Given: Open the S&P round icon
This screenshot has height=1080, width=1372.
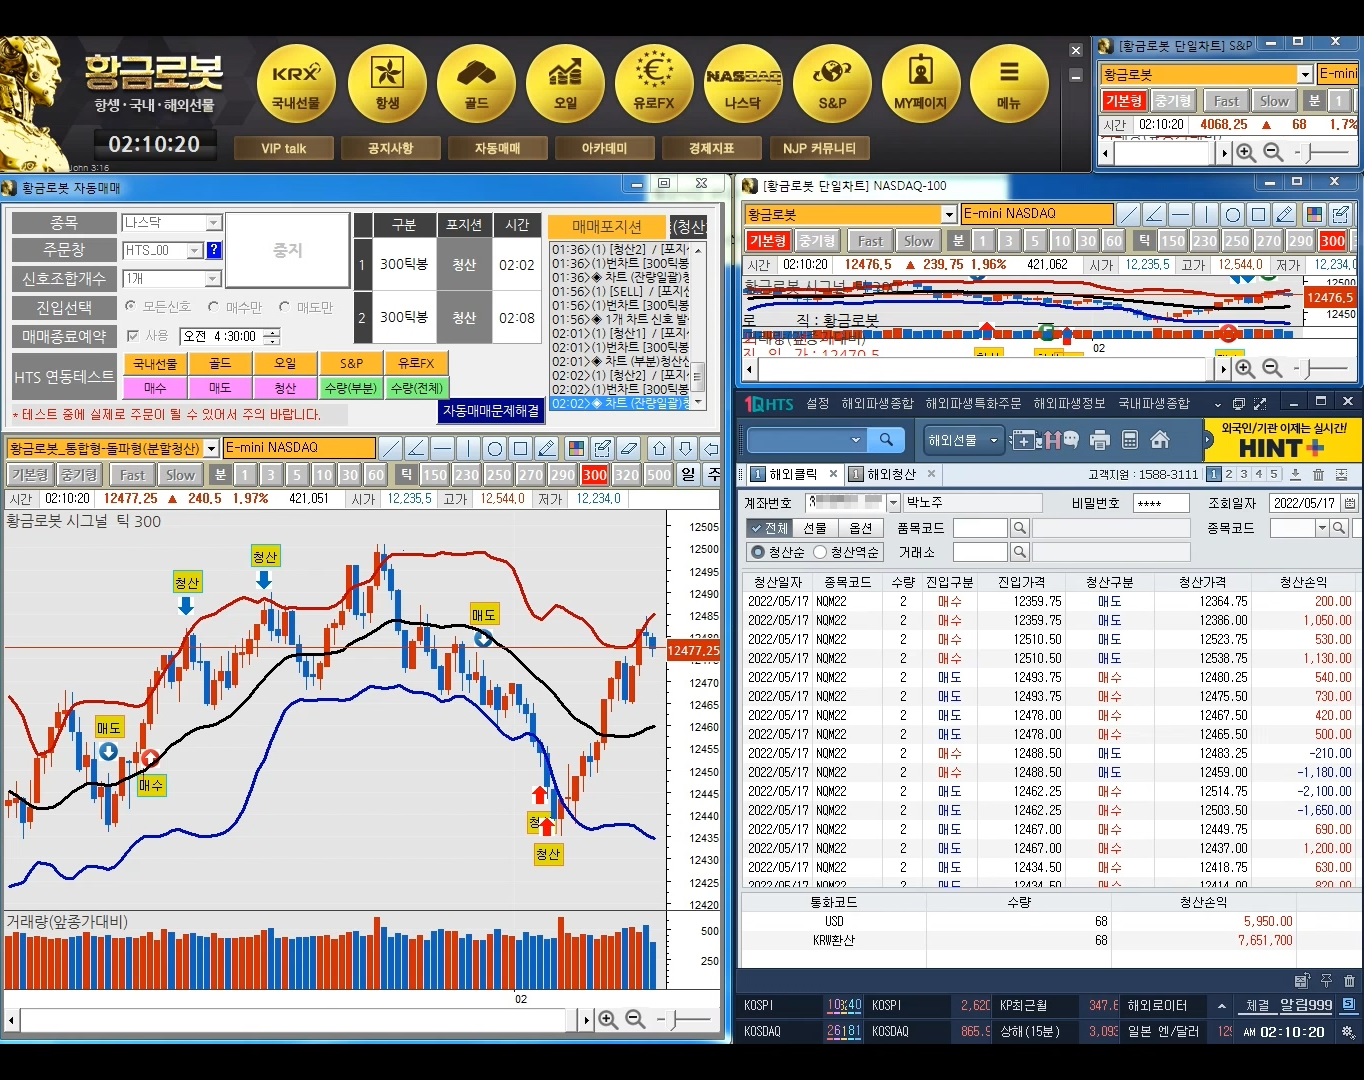Looking at the screenshot, I should (x=832, y=84).
